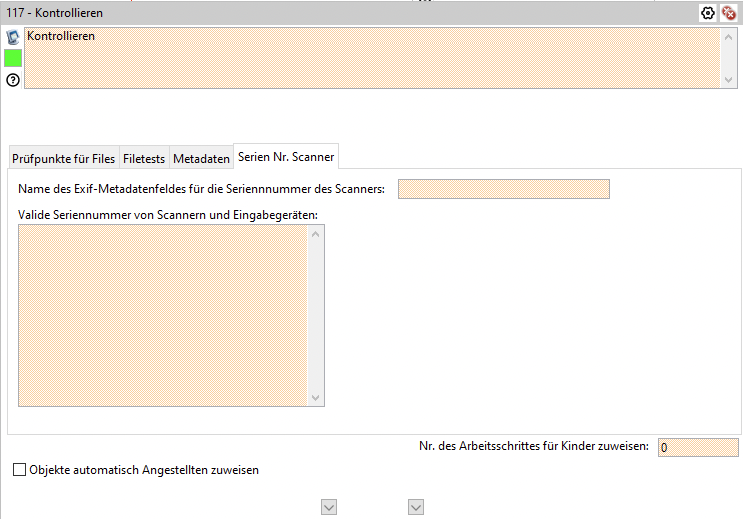Click the 'Nr. des Arbeitsschrittes' number field
Image resolution: width=743 pixels, height=519 pixels.
click(698, 447)
